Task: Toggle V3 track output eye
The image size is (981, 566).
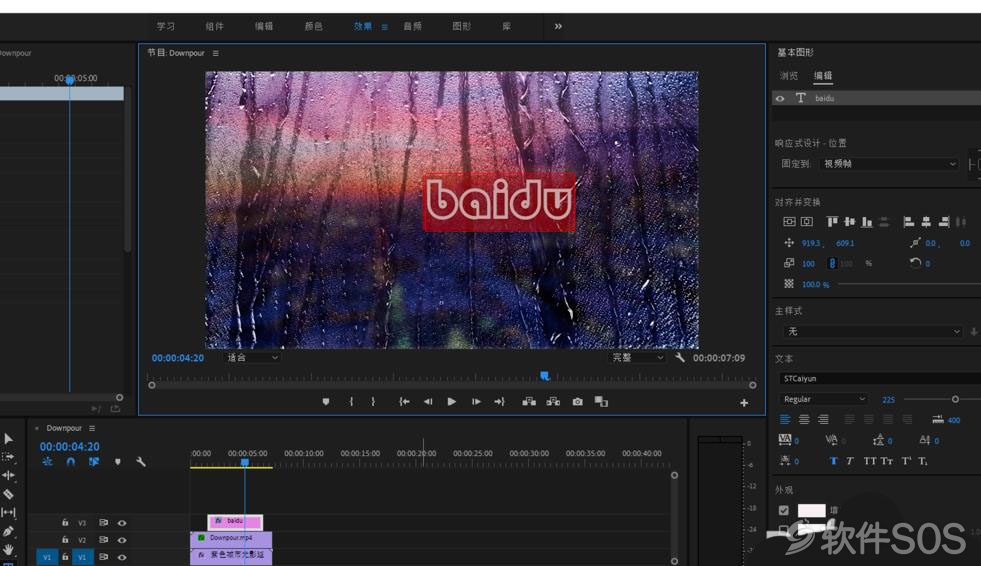Action: [122, 523]
